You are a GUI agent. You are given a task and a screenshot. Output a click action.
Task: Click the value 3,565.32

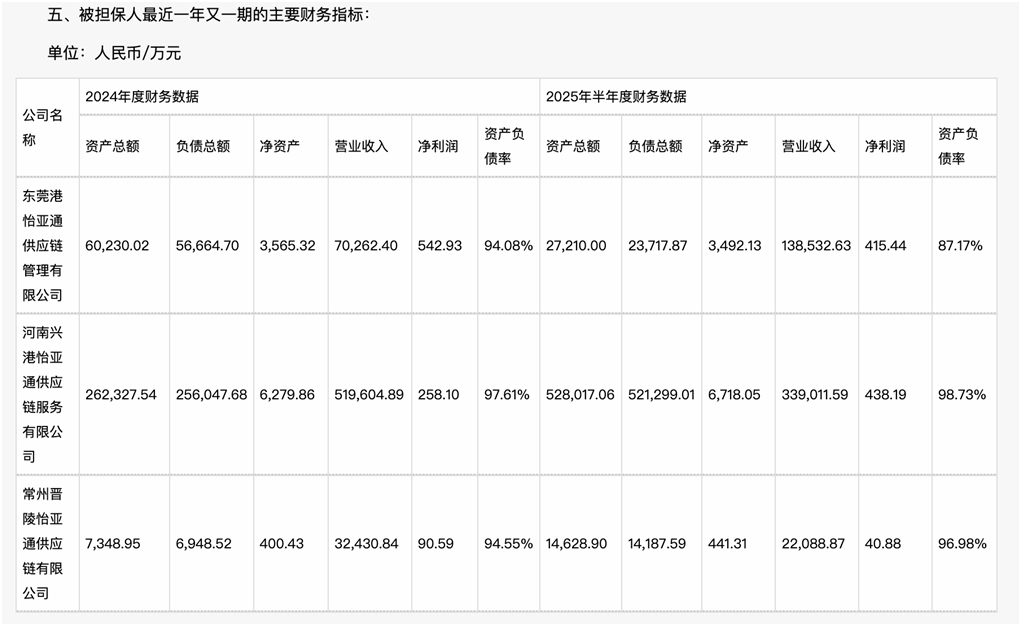click(287, 246)
